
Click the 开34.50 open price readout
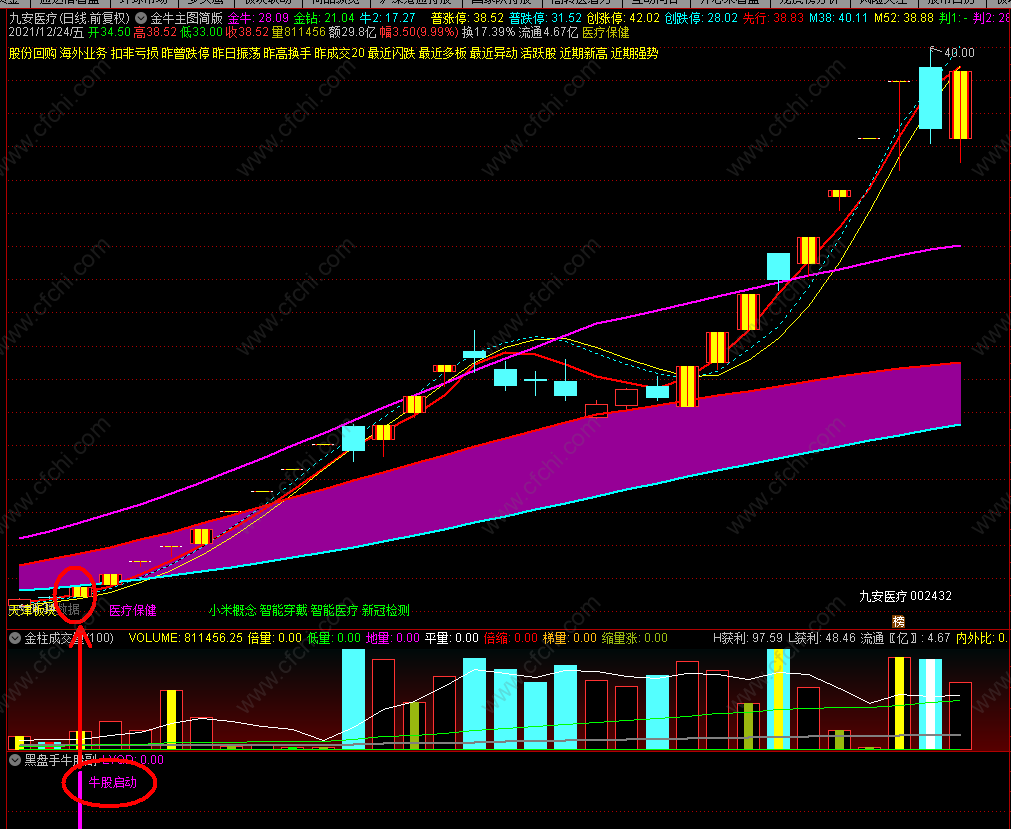[x=110, y=32]
